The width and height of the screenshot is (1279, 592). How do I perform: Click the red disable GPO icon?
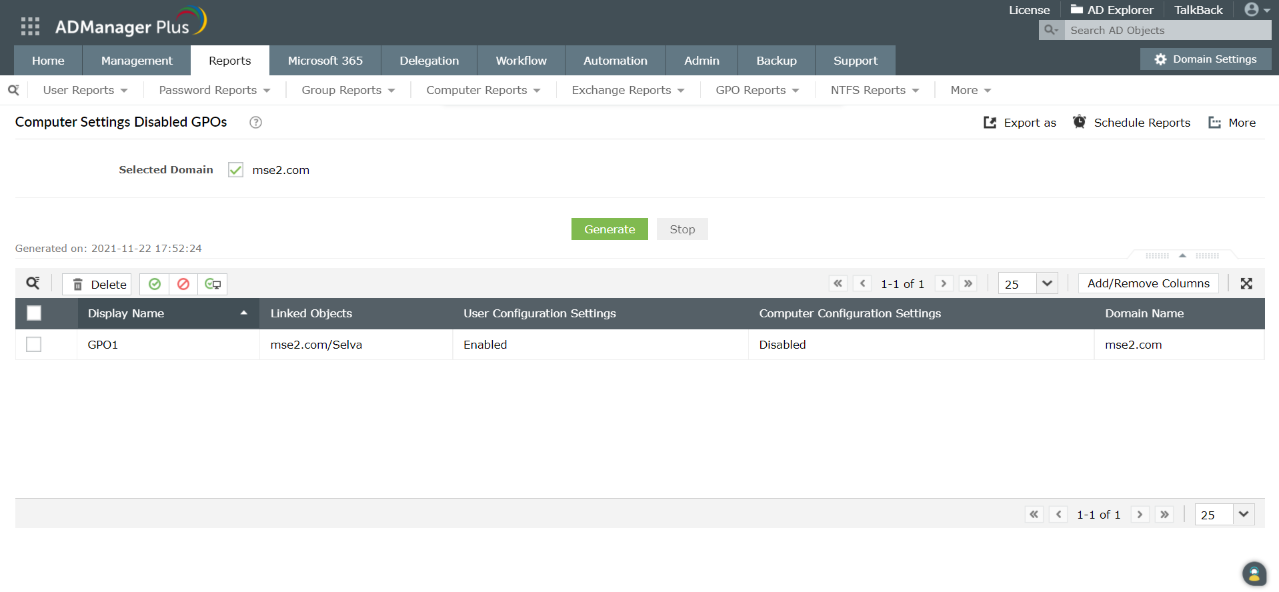pyautogui.click(x=183, y=284)
